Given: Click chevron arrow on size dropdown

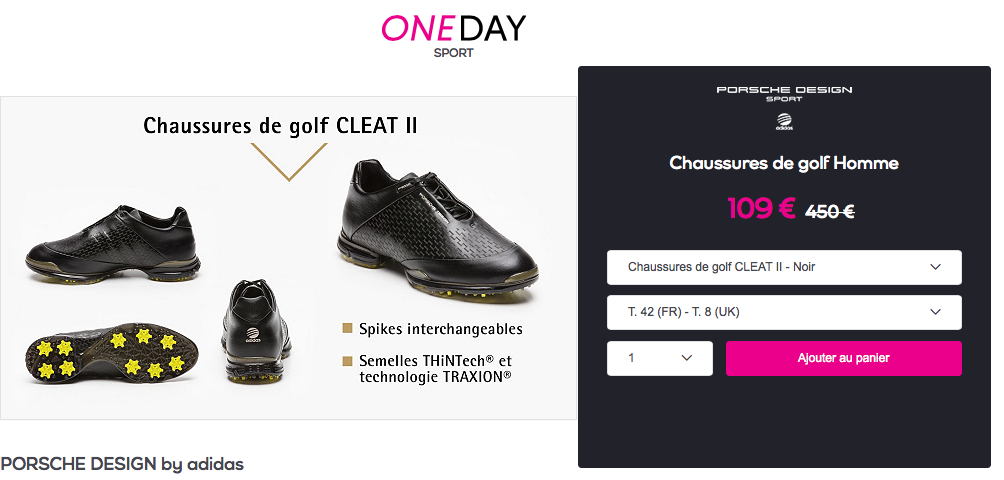Looking at the screenshot, I should [x=935, y=312].
